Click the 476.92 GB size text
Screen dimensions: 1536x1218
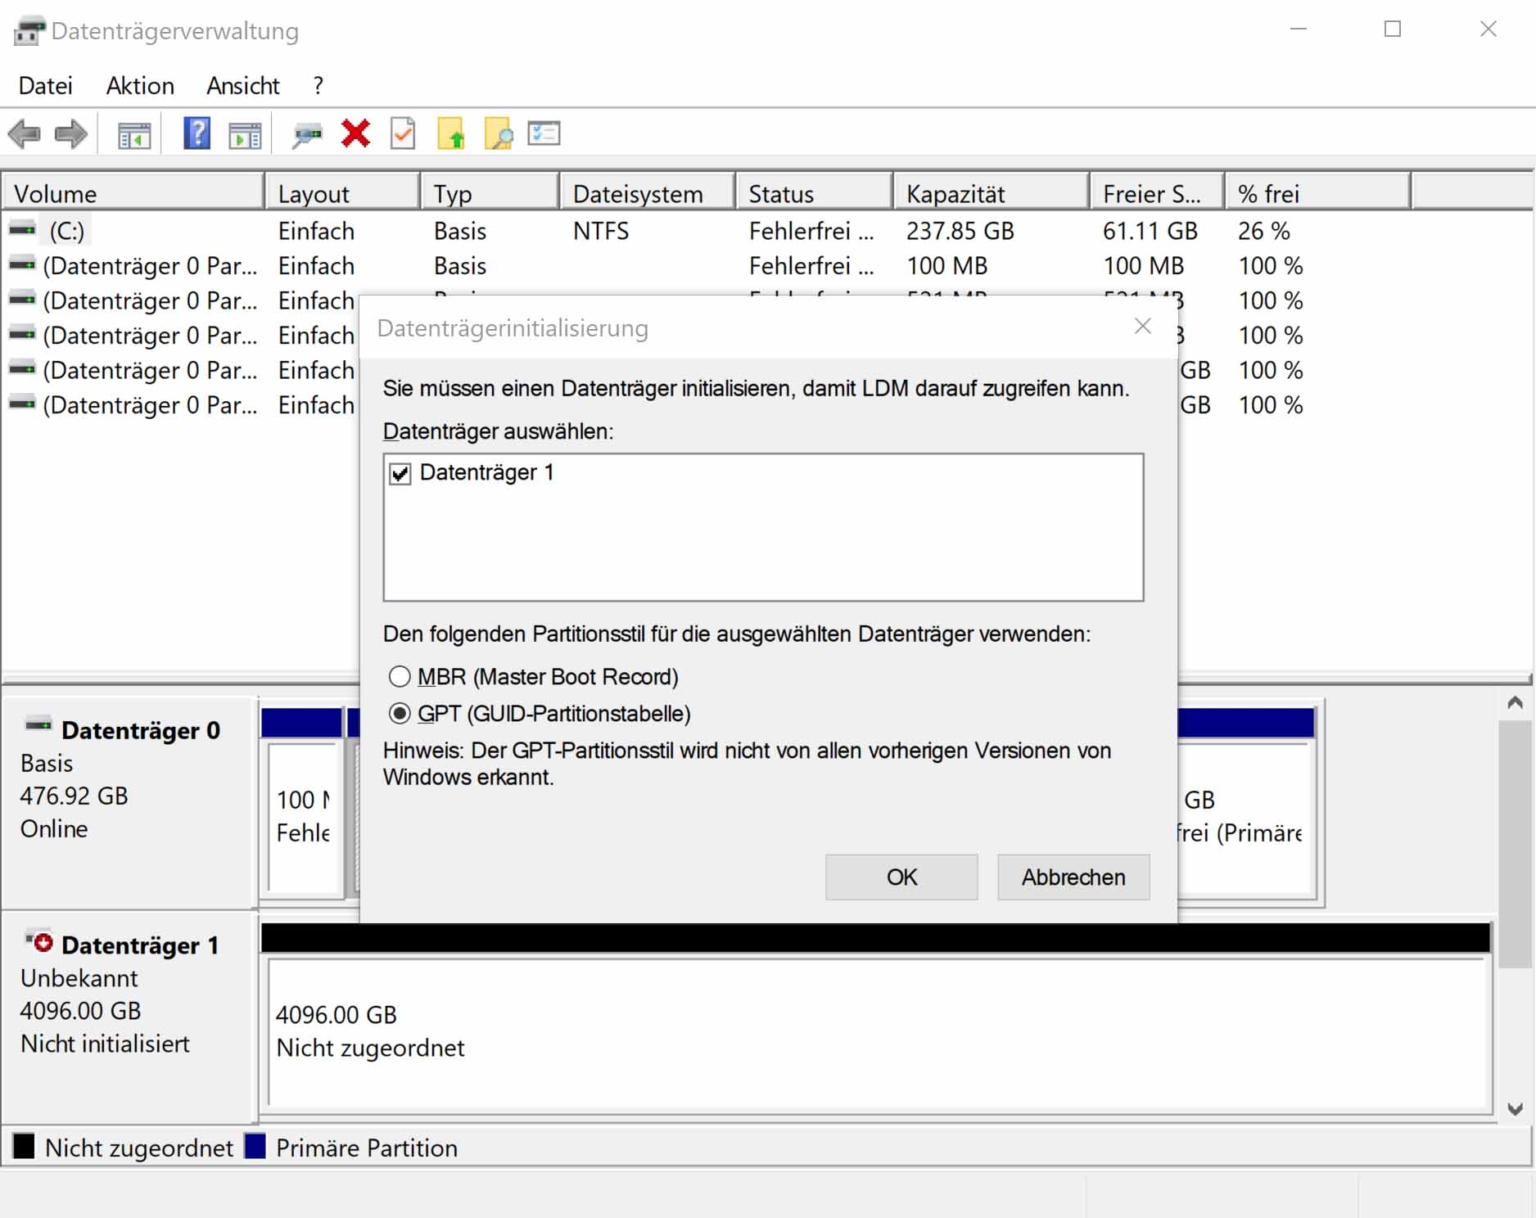coord(74,796)
